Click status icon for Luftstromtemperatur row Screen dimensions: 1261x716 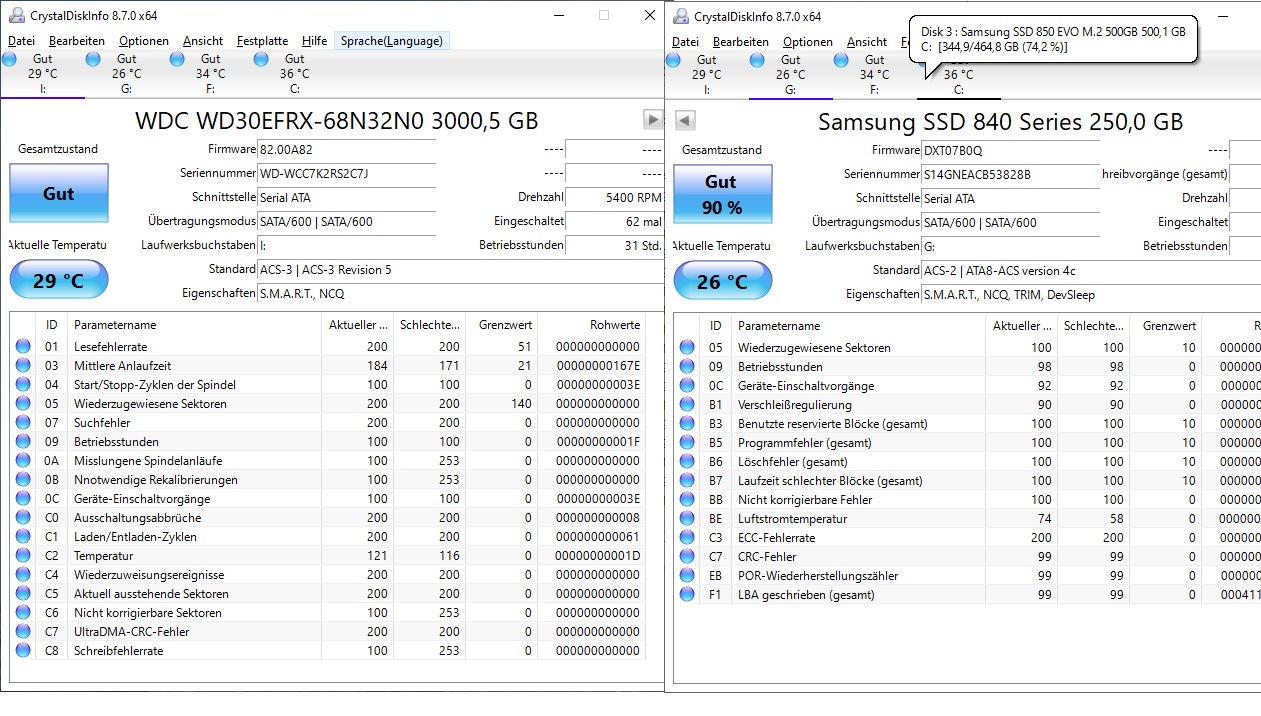687,519
